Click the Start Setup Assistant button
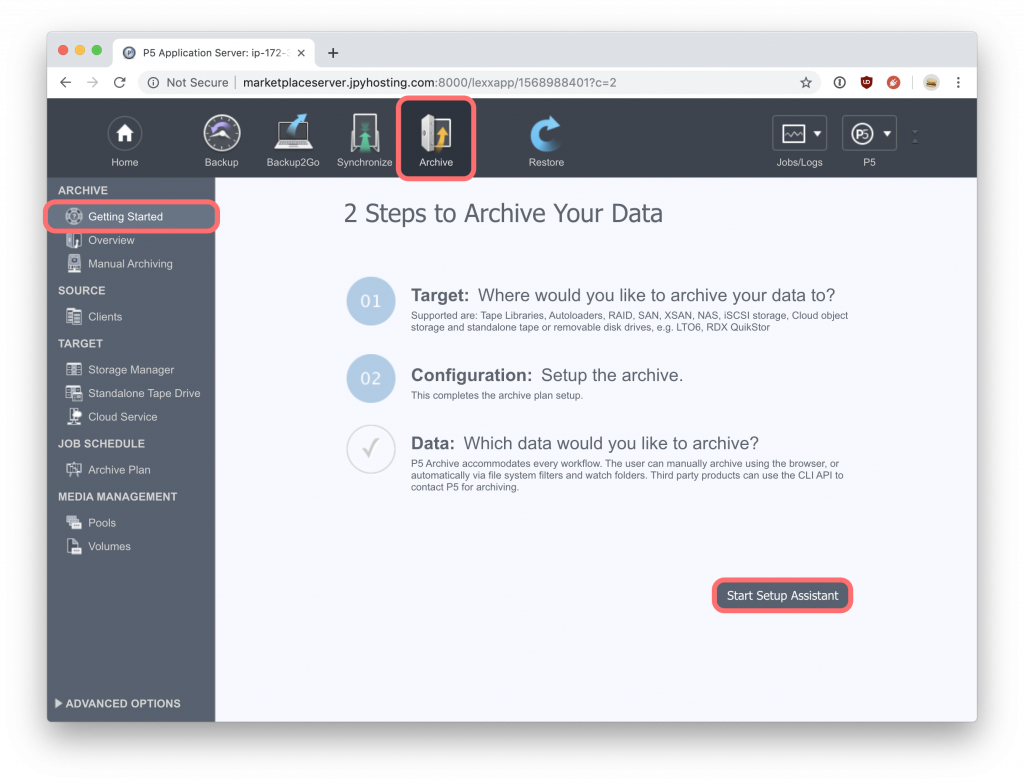Image resolution: width=1024 pixels, height=784 pixels. [782, 595]
